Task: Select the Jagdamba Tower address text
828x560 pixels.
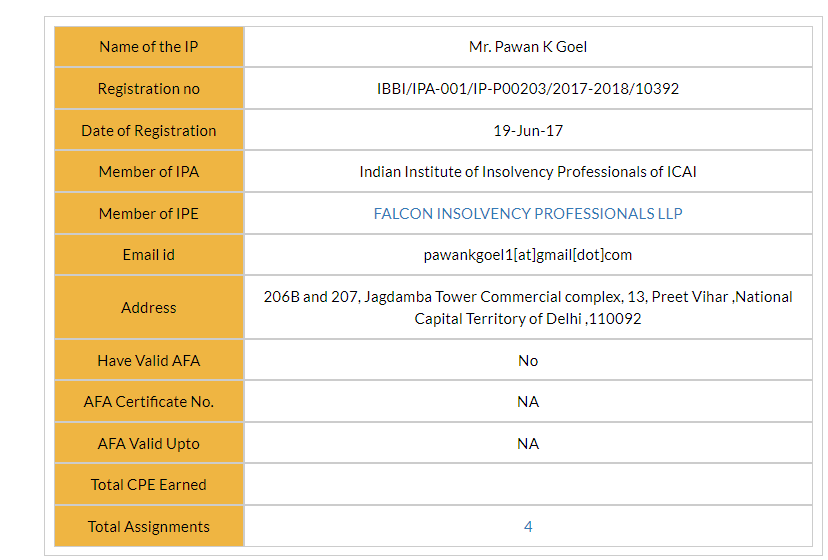Action: pyautogui.click(x=528, y=307)
